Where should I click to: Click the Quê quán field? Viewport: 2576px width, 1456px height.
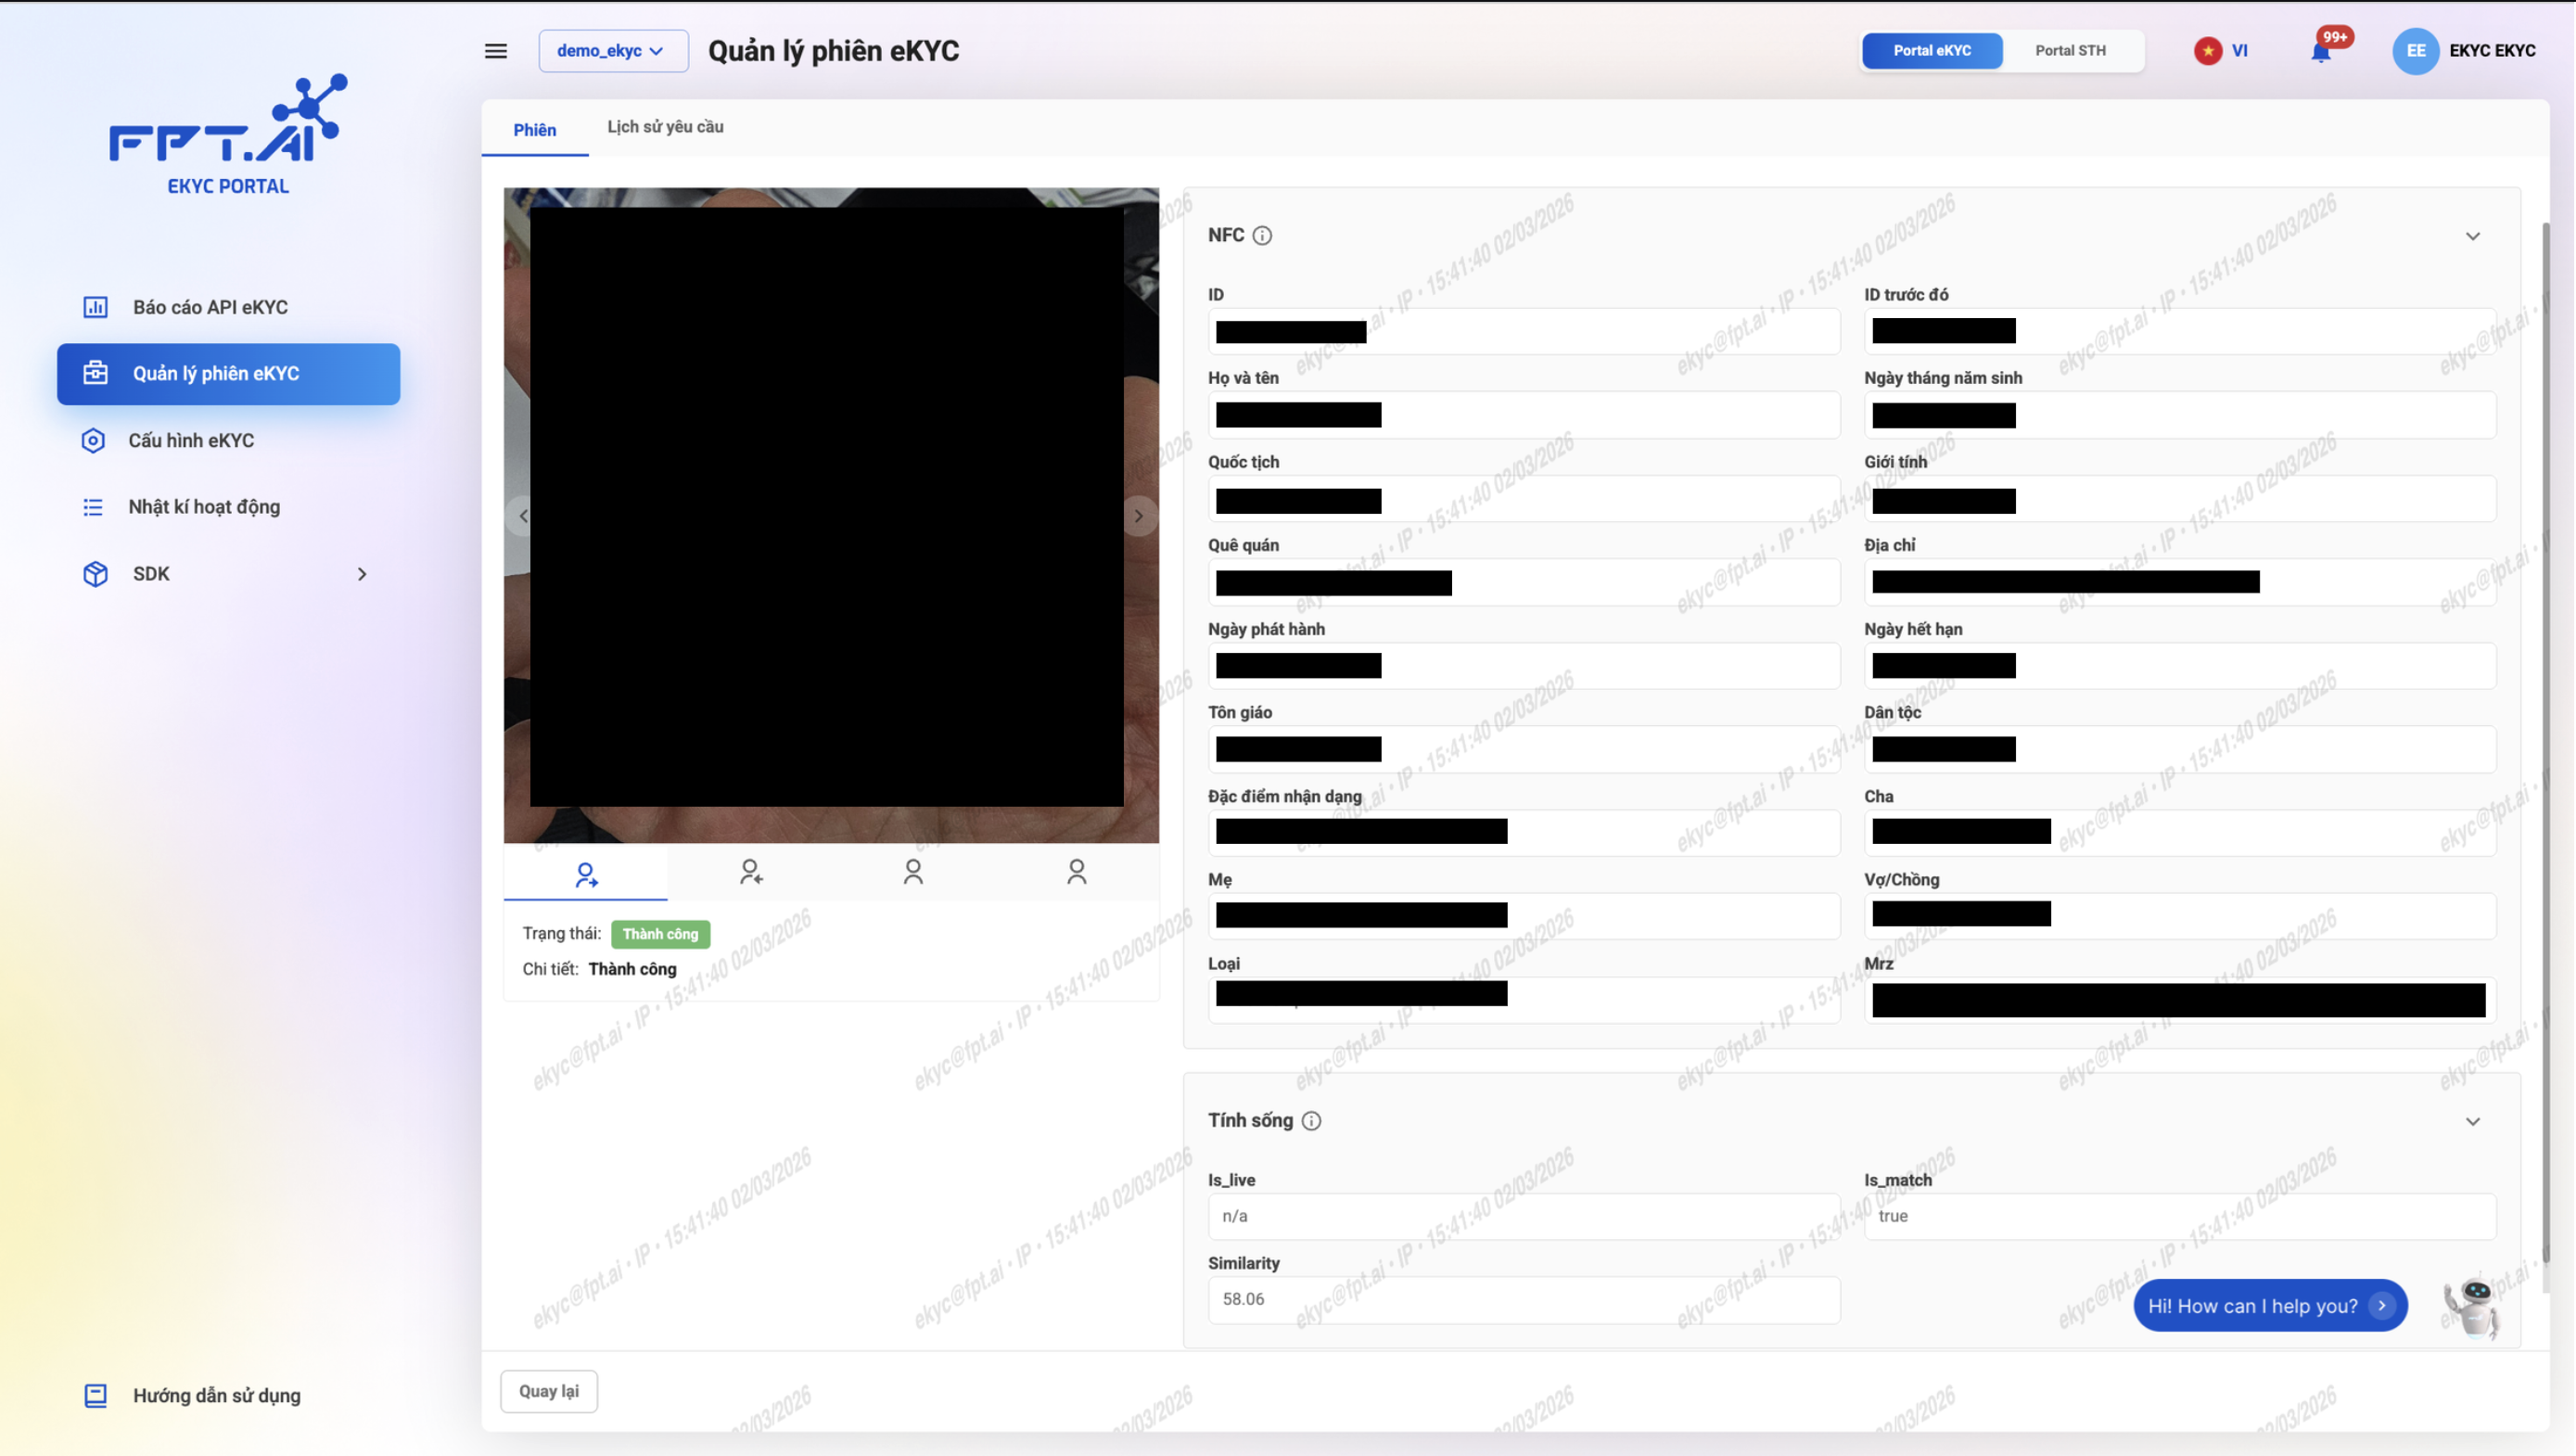pos(1524,582)
